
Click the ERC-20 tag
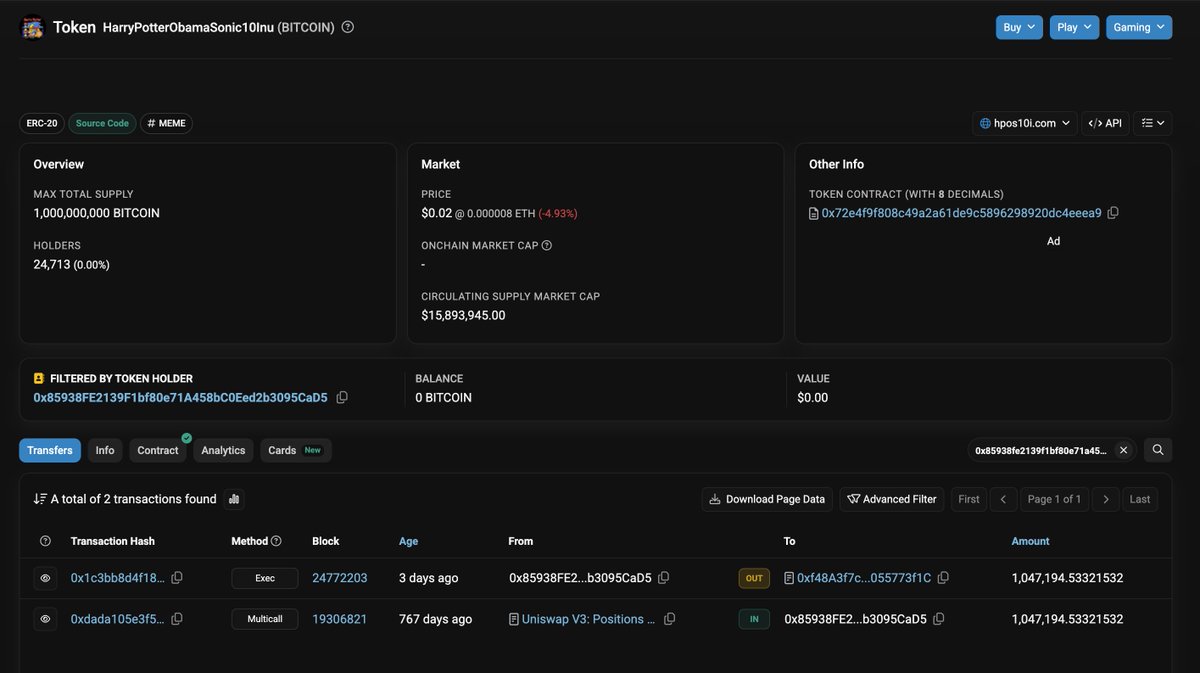pyautogui.click(x=41, y=123)
